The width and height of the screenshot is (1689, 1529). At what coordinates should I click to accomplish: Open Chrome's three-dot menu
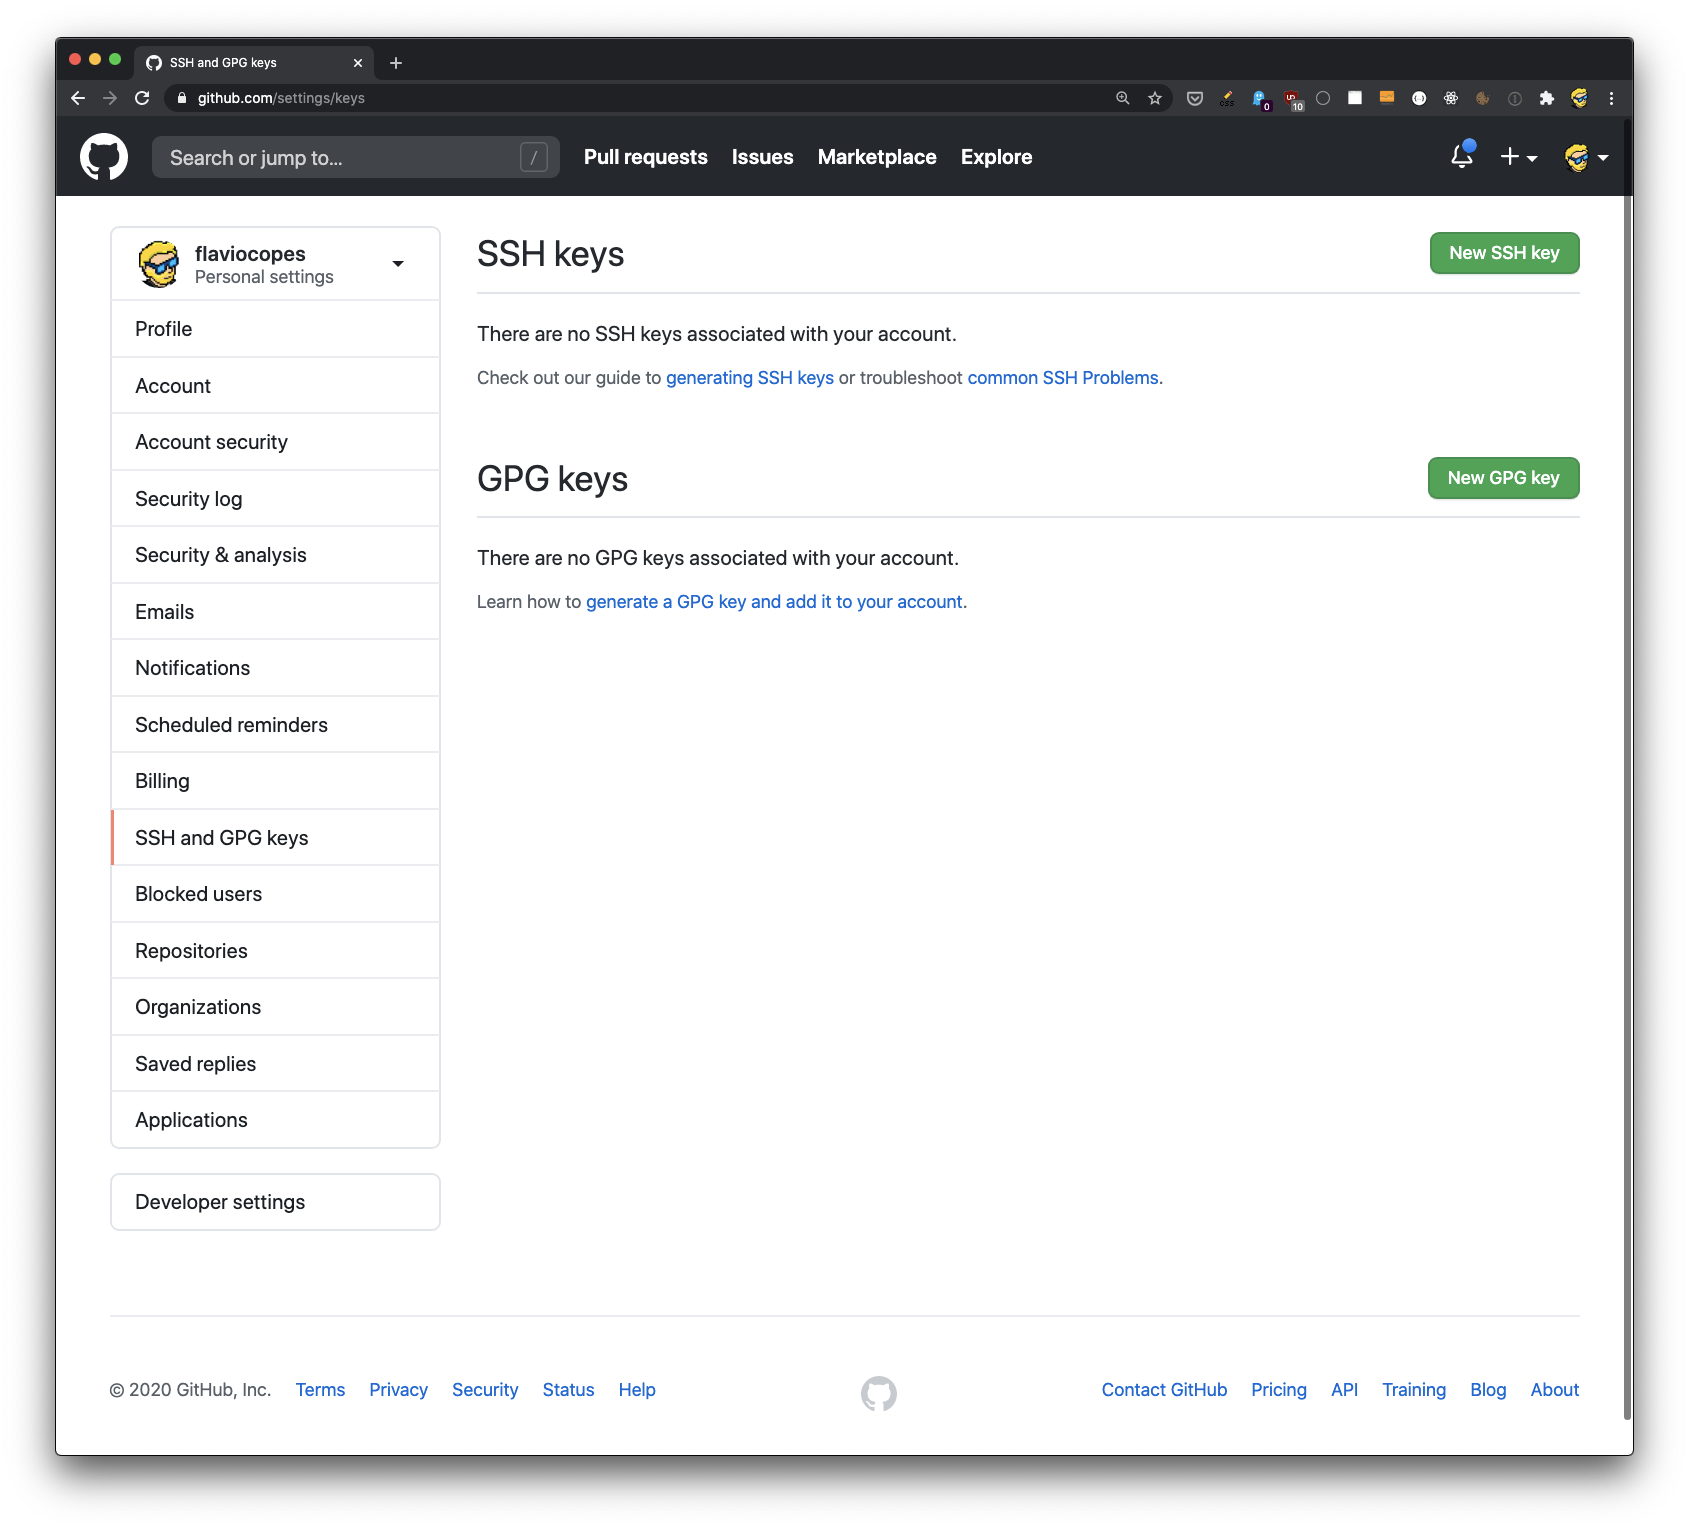coord(1610,98)
